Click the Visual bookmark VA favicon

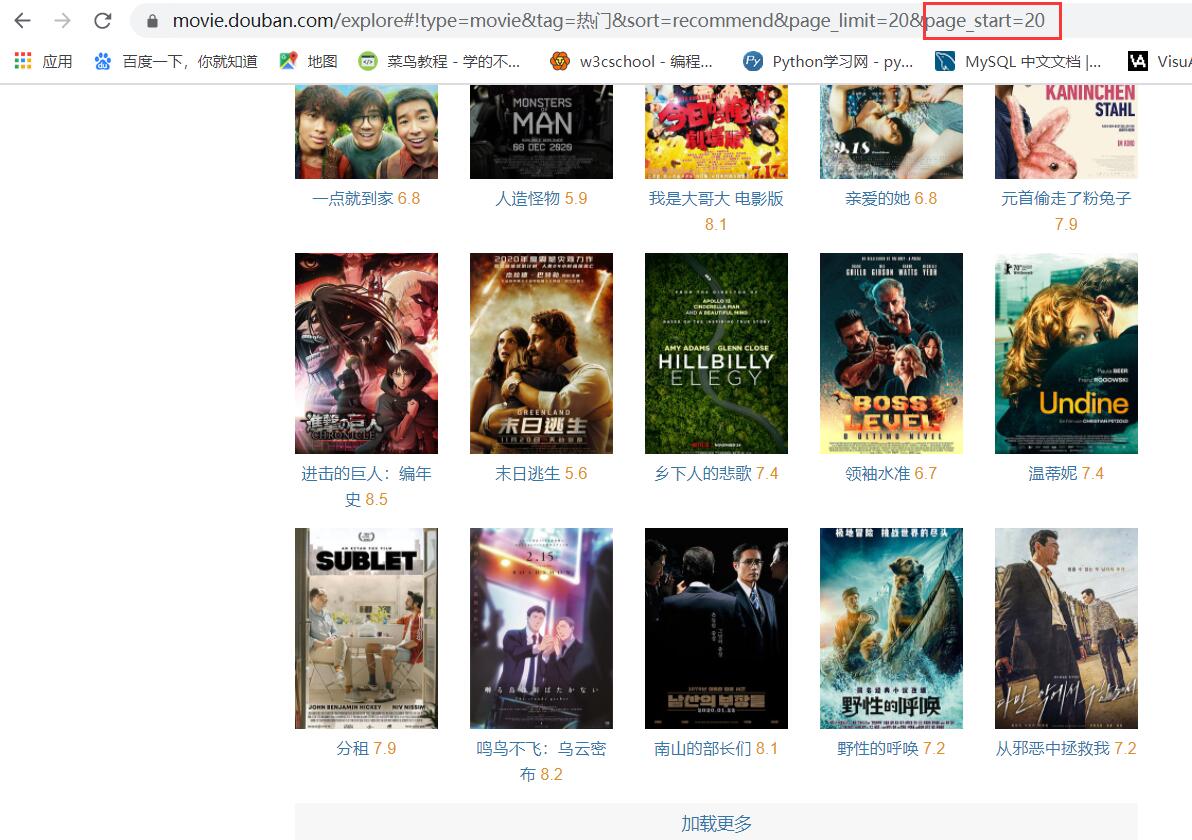coord(1138,62)
